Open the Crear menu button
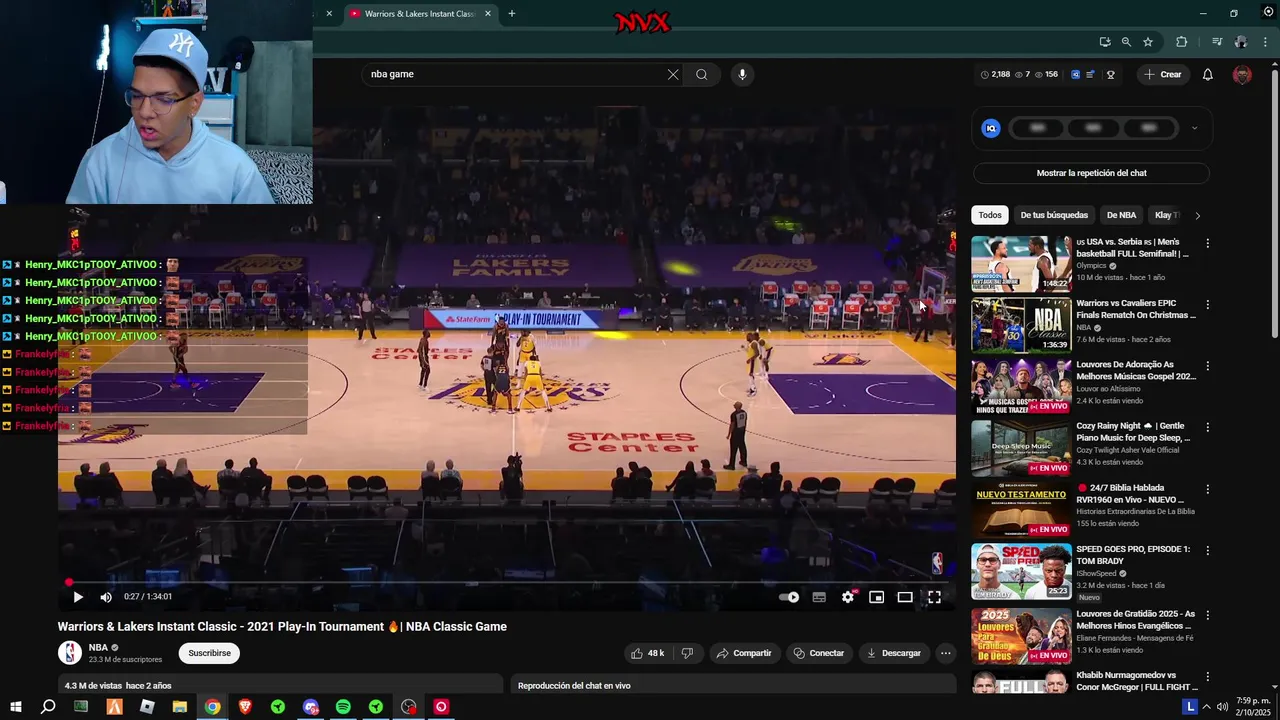Image resolution: width=1280 pixels, height=720 pixels. [1163, 74]
